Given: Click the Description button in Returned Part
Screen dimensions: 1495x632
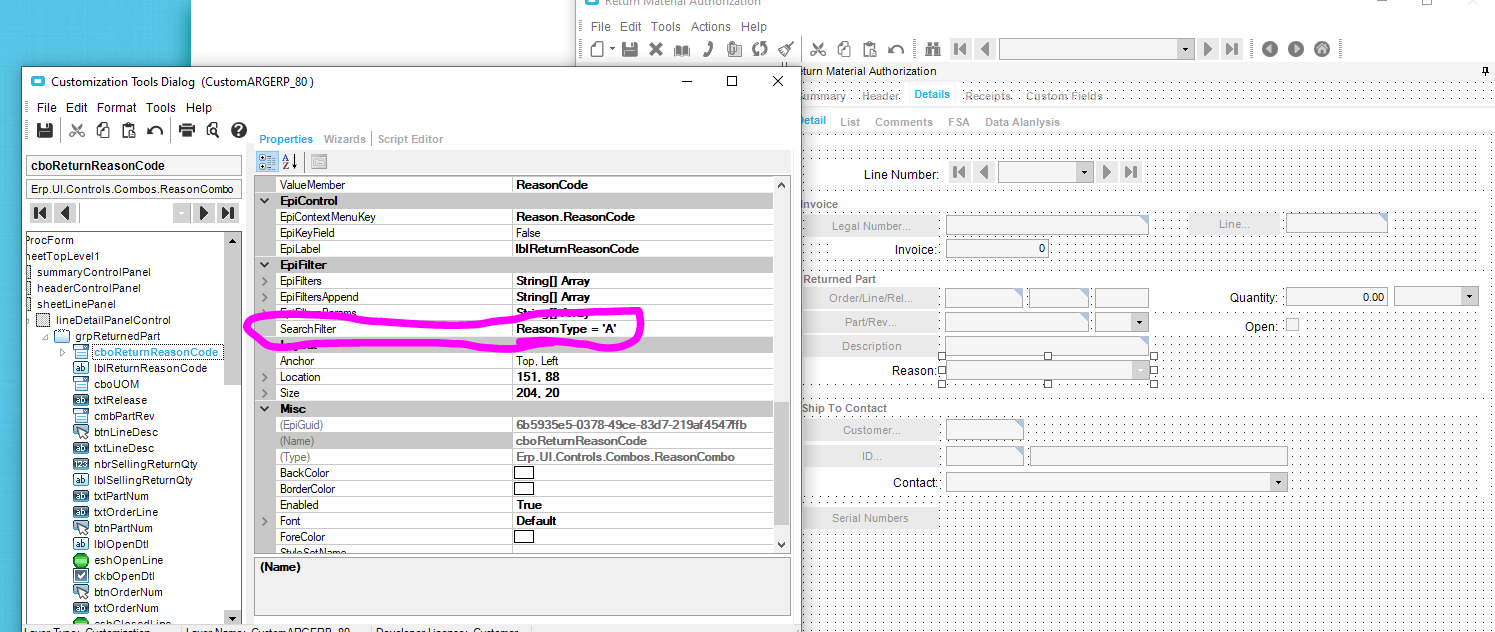Looking at the screenshot, I should tap(871, 346).
